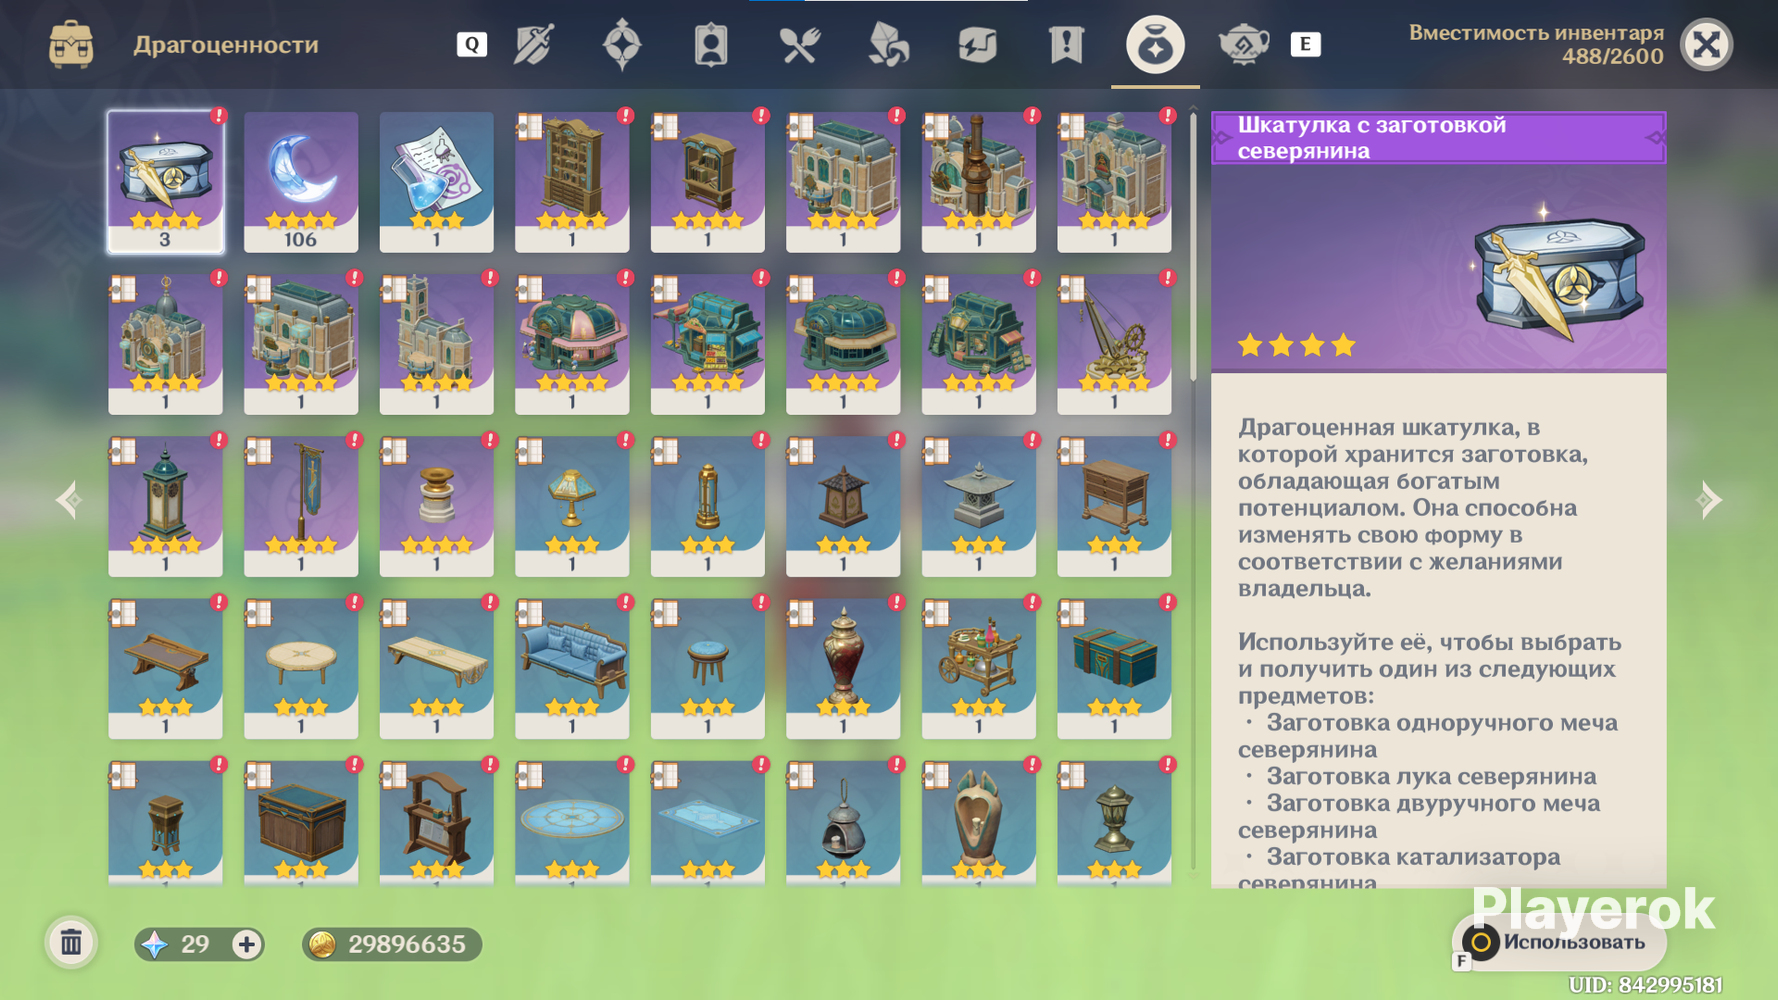
Task: Select the blue round stool blueprint
Action: point(708,668)
